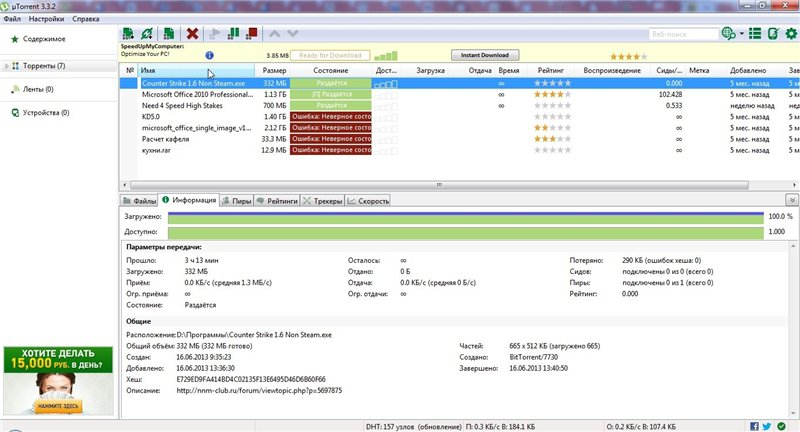This screenshot has width=800, height=432.
Task: Click Create New Torrent toolbar icon
Action: point(169,34)
